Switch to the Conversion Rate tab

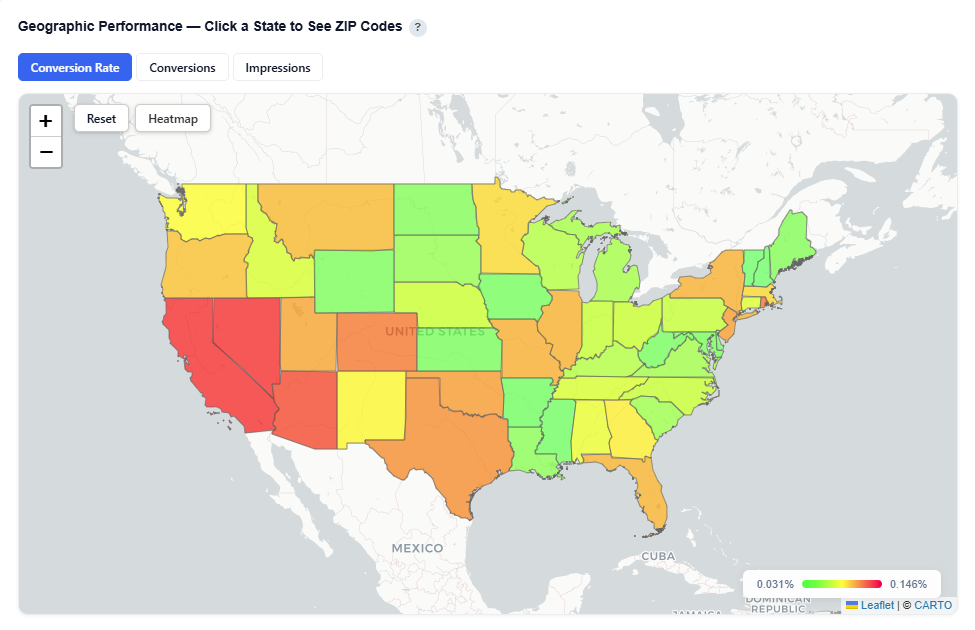point(75,68)
